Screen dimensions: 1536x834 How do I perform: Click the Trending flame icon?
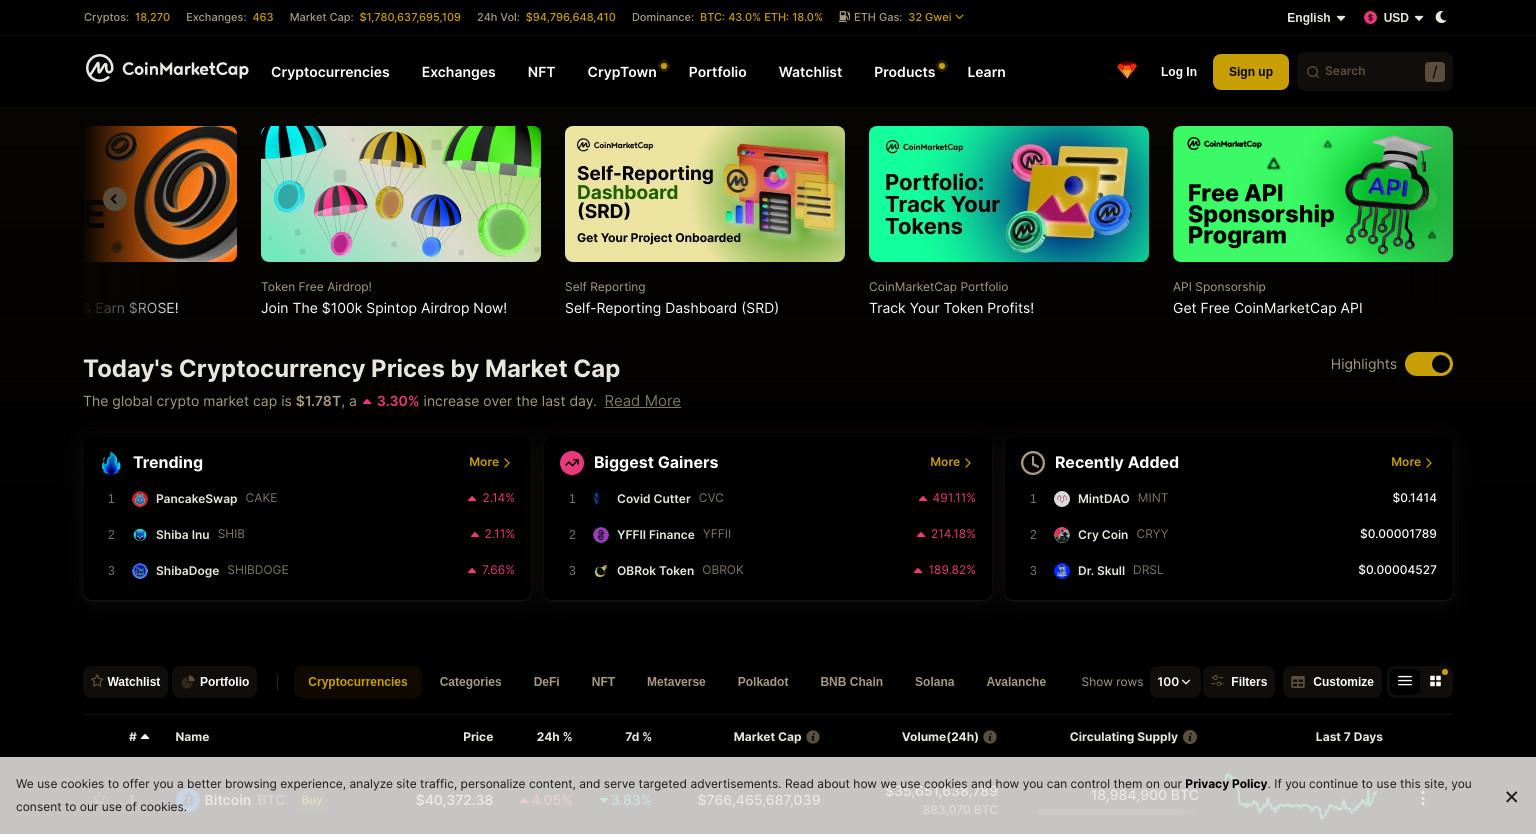pos(111,463)
